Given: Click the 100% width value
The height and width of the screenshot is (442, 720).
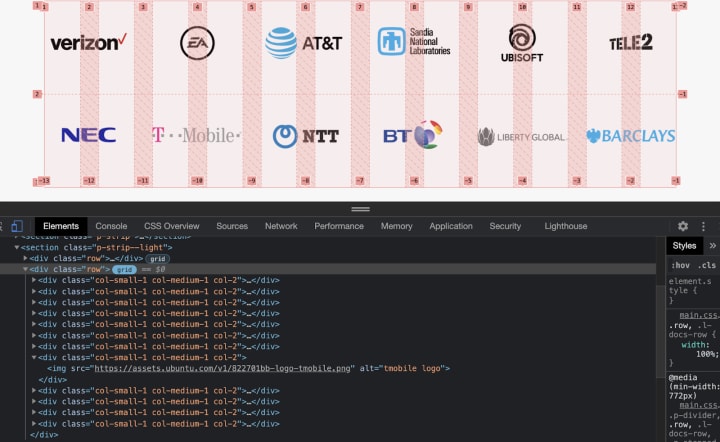Looking at the screenshot, I should (x=707, y=354).
